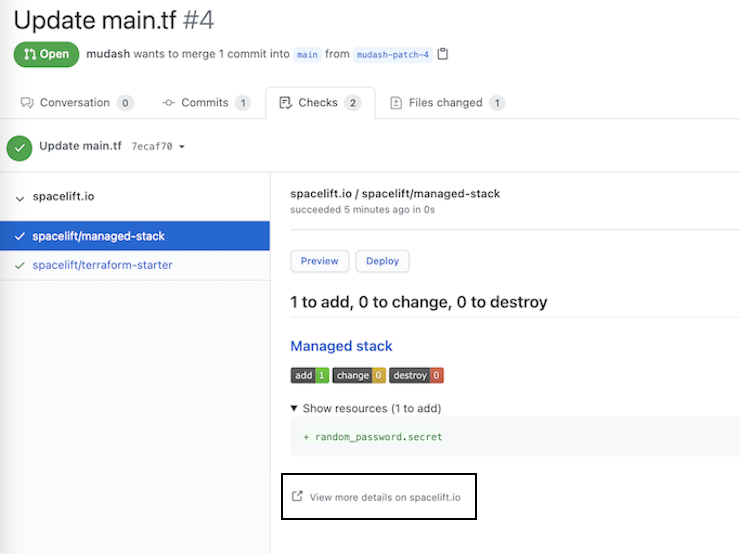This screenshot has width=740, height=554.
Task: Click the green success check circle icon
Action: 19,148
